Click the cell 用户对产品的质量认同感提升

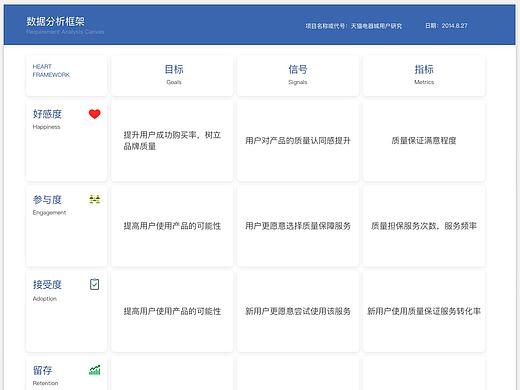[298, 140]
